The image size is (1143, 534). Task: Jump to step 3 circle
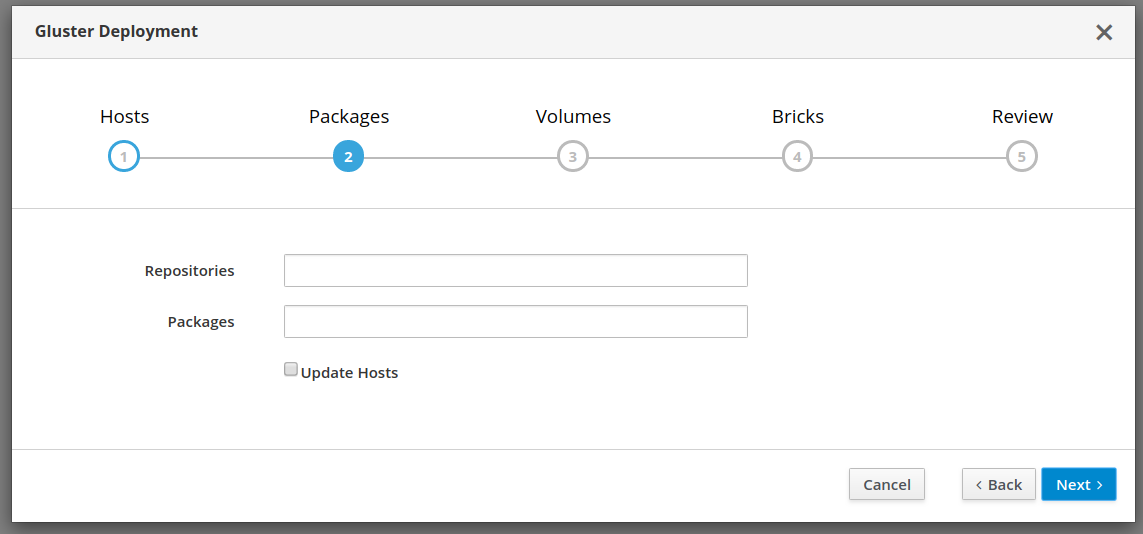(x=573, y=157)
